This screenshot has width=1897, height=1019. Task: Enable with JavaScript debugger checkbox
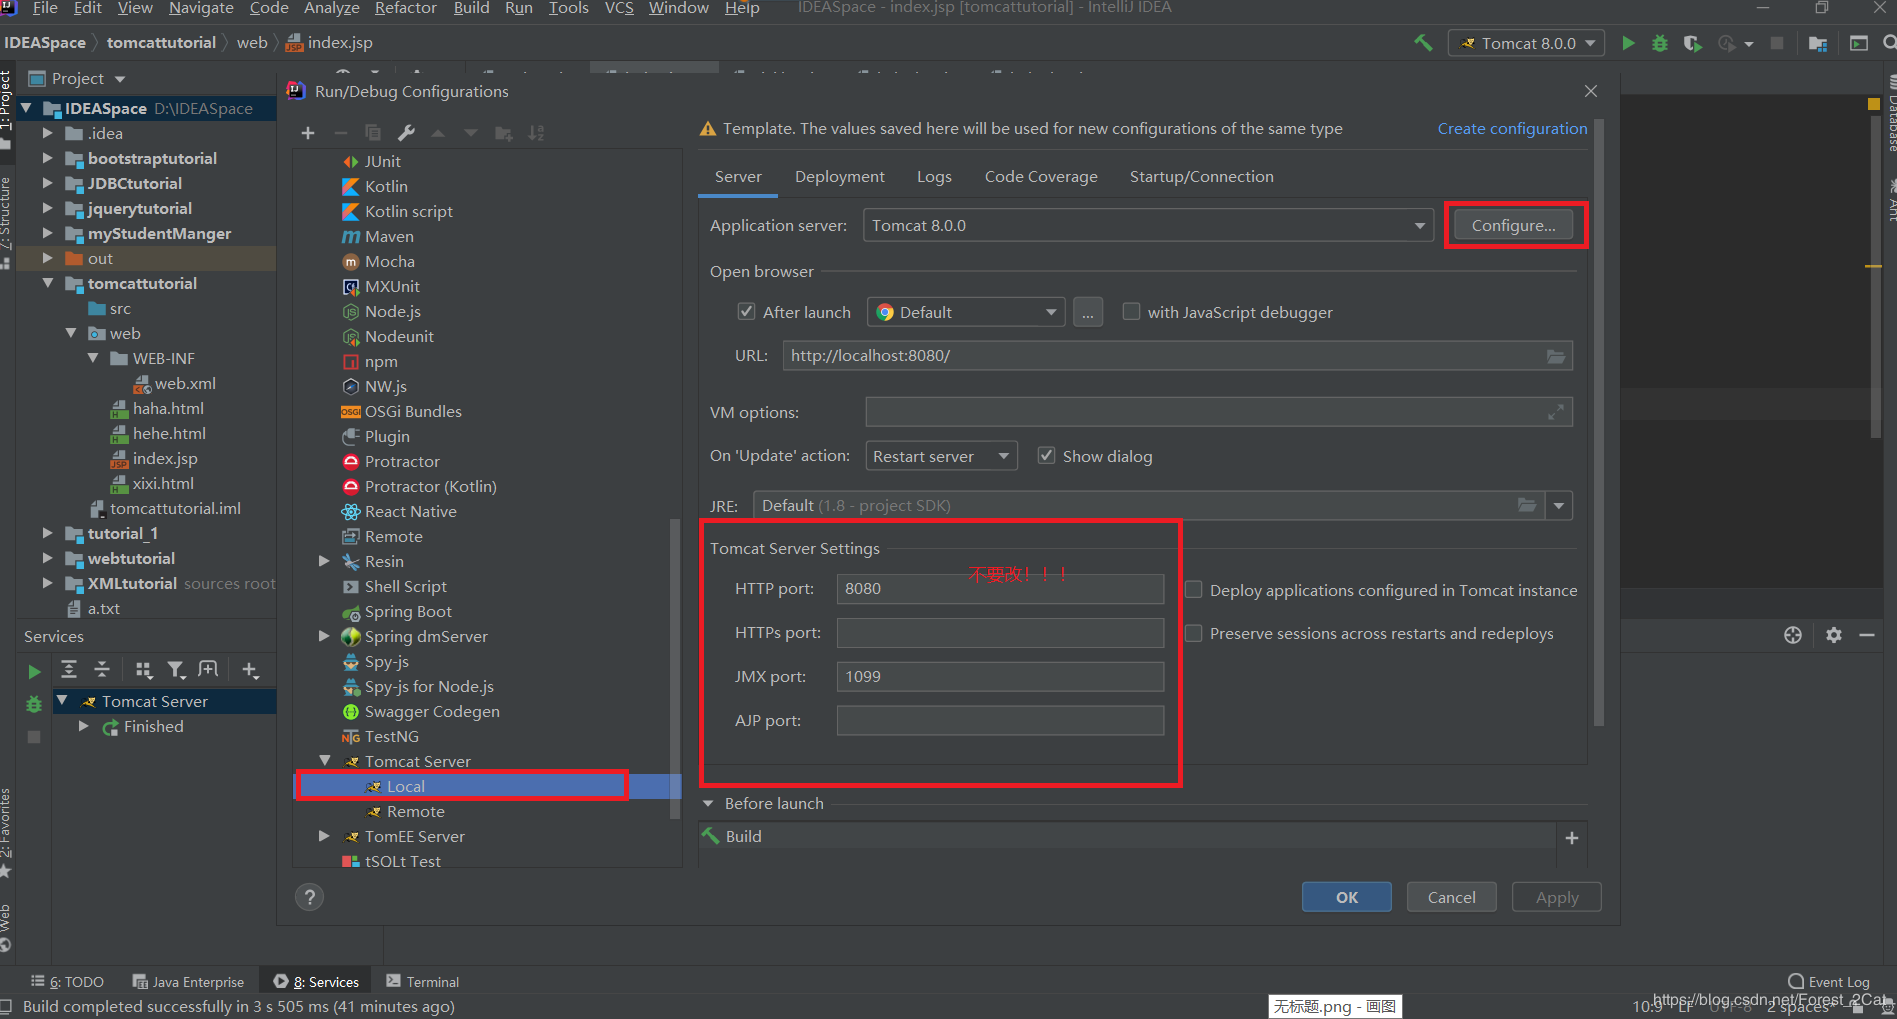1131,312
